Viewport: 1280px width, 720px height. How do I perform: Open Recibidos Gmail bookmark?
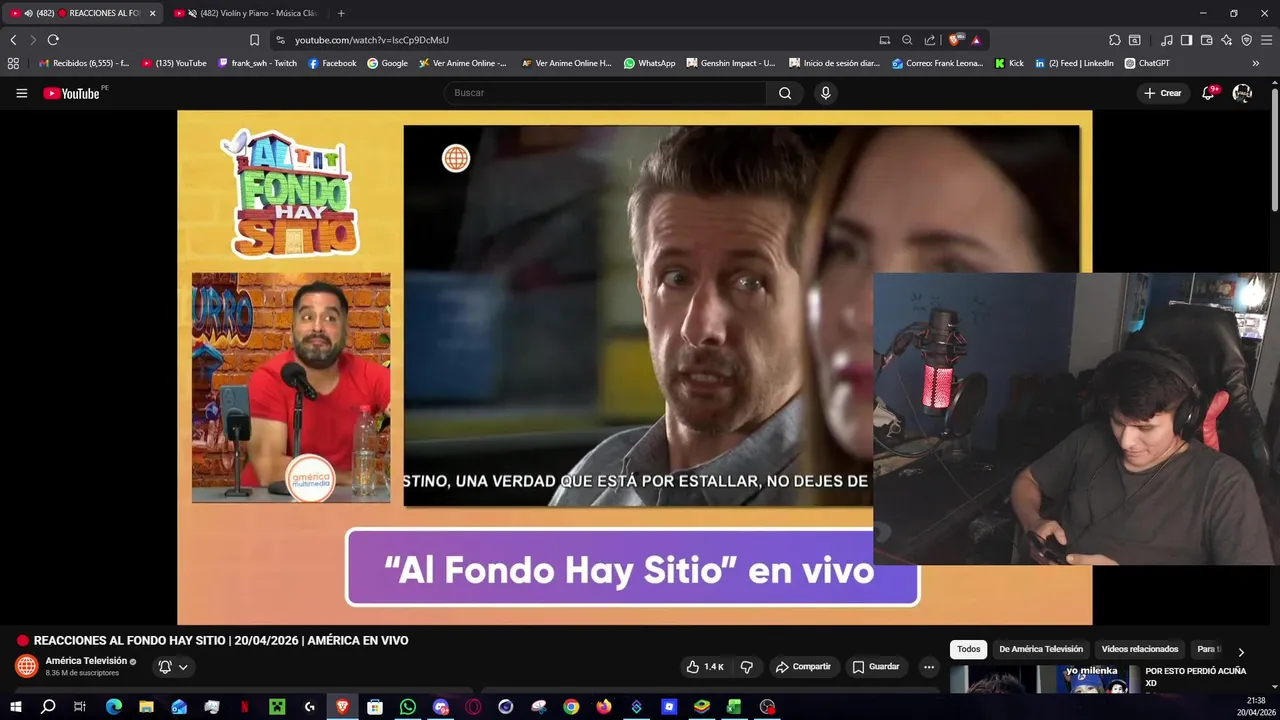(x=84, y=63)
